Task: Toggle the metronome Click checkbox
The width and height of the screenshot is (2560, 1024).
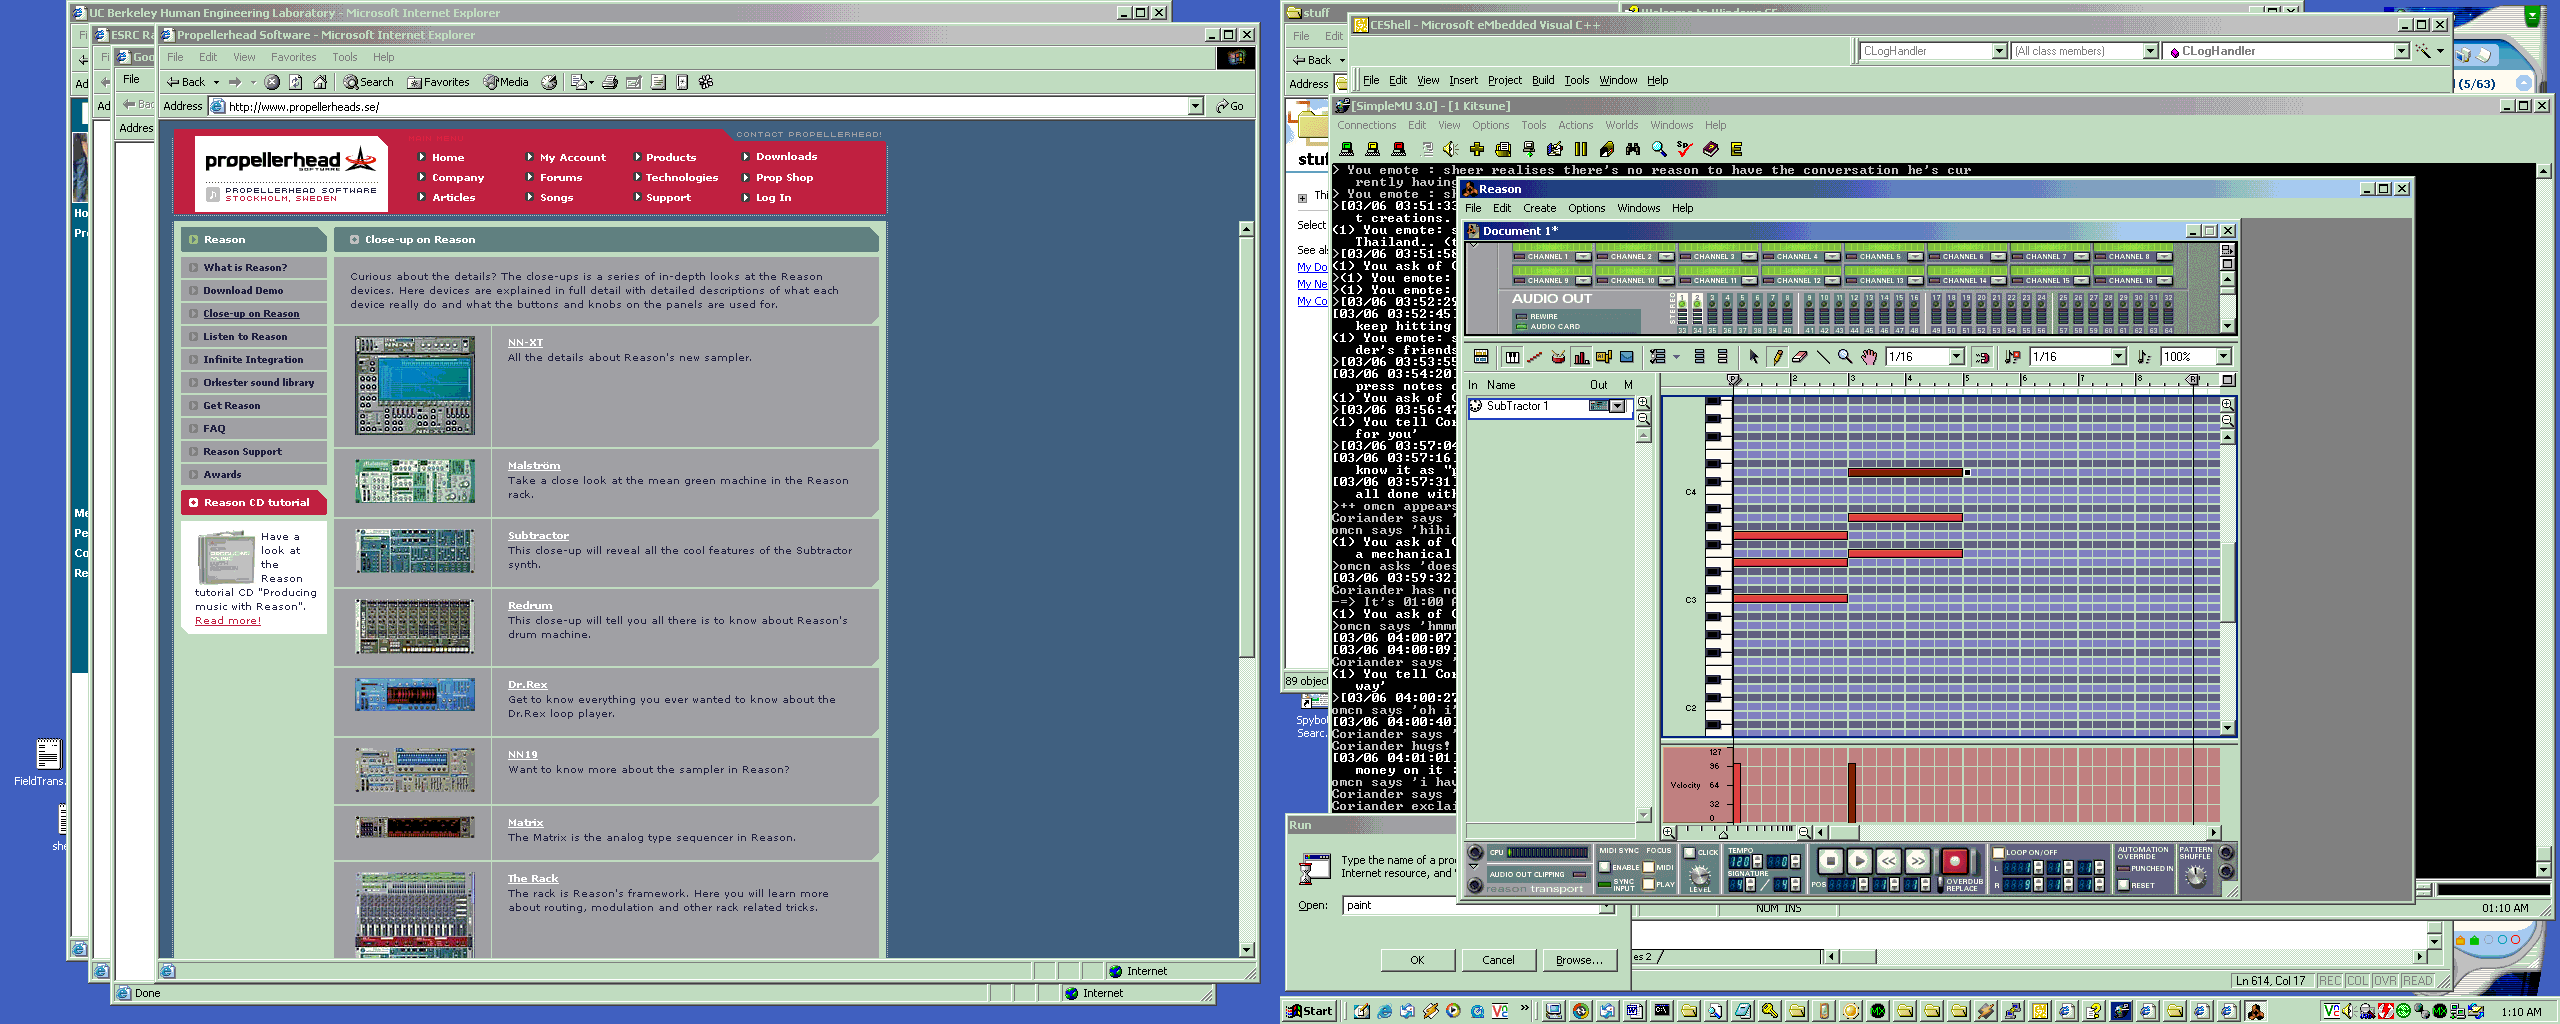Action: tap(1689, 853)
